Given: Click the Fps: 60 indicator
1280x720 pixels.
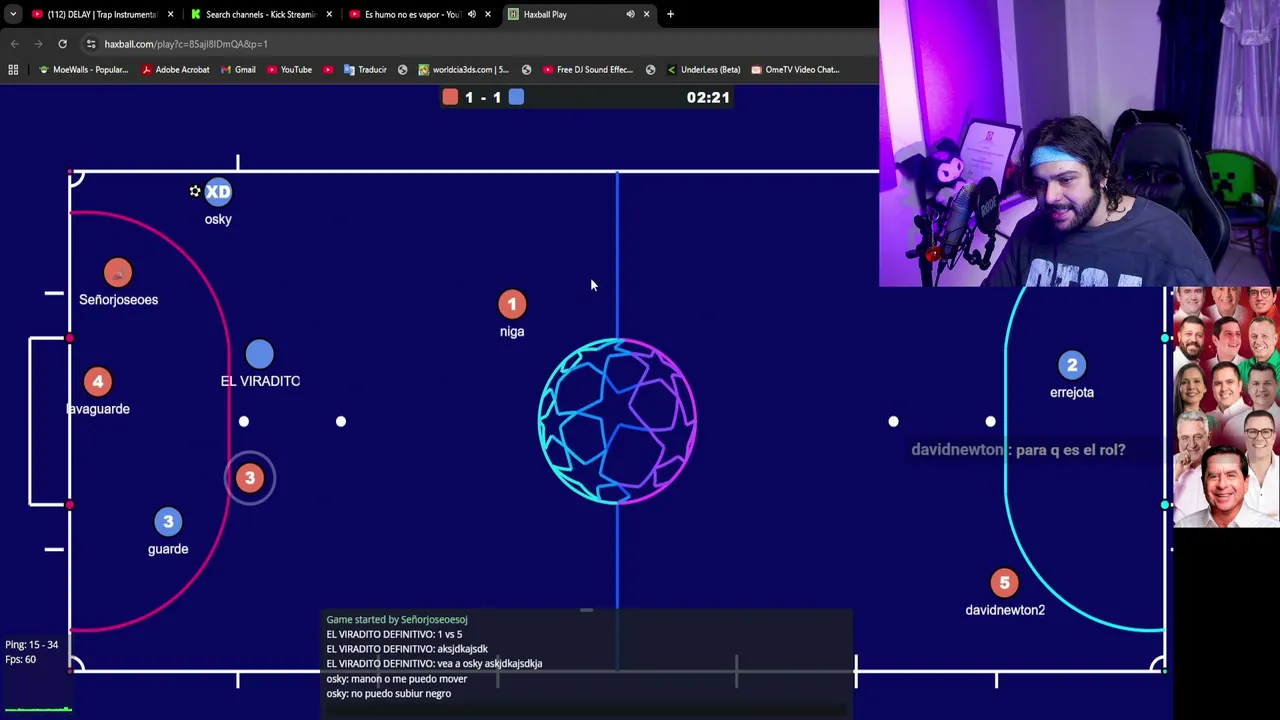Looking at the screenshot, I should [x=20, y=660].
